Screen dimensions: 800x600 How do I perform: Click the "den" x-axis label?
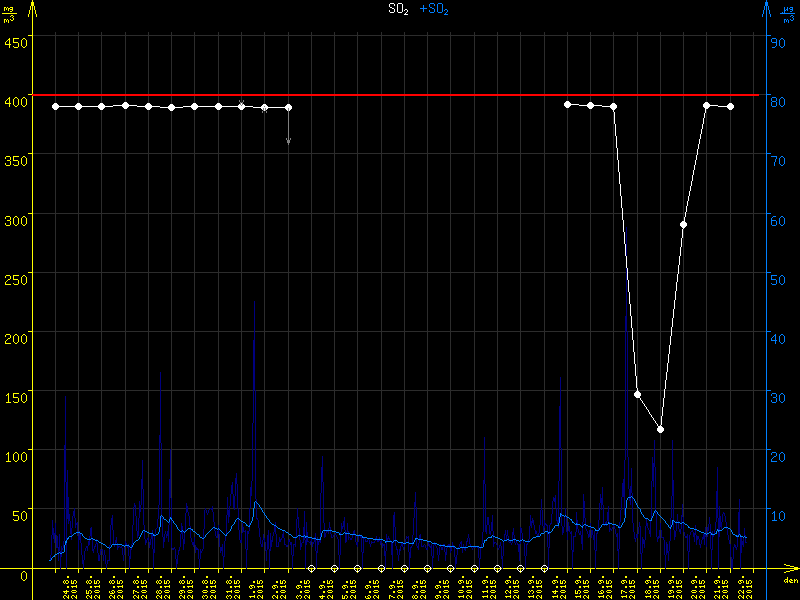click(790, 580)
